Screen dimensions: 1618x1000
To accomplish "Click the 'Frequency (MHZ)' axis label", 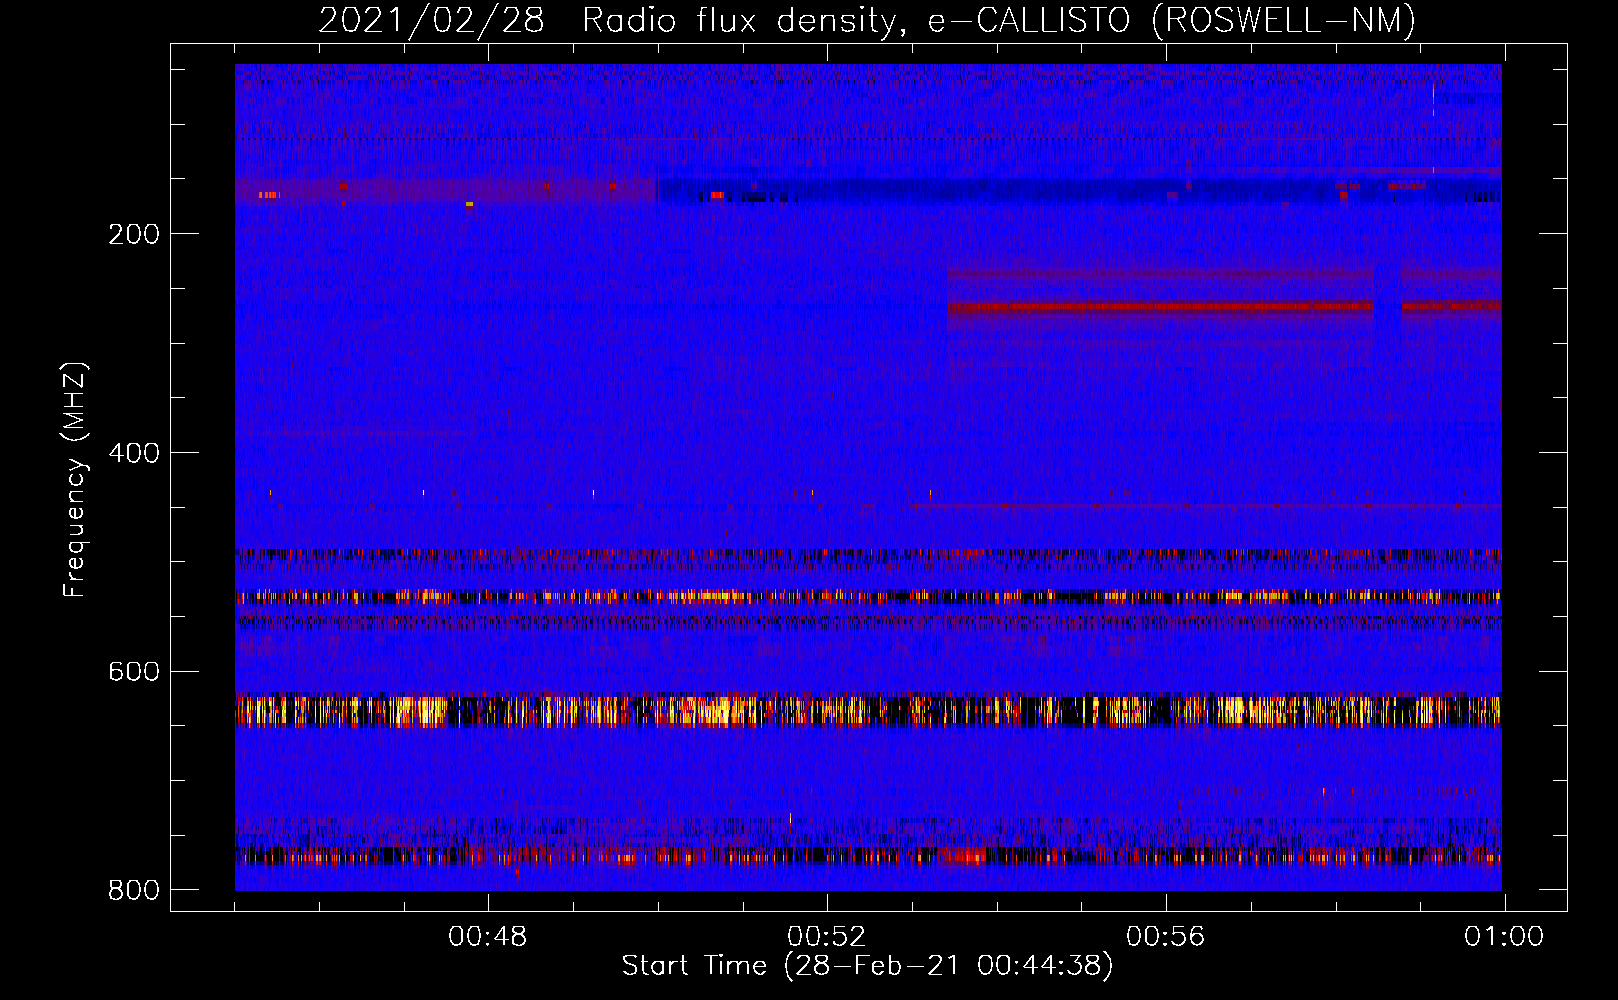I will tap(75, 479).
